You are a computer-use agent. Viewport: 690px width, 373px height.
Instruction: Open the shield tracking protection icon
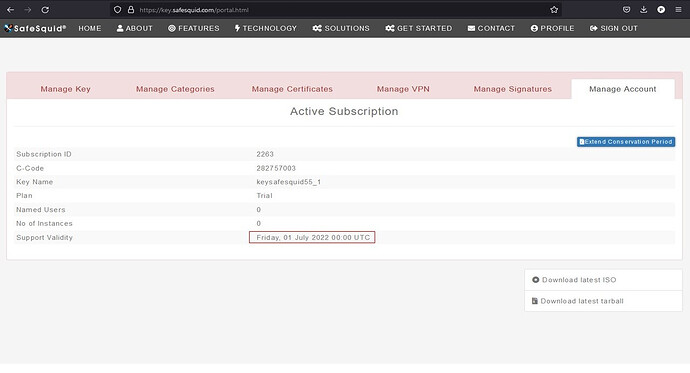point(117,10)
